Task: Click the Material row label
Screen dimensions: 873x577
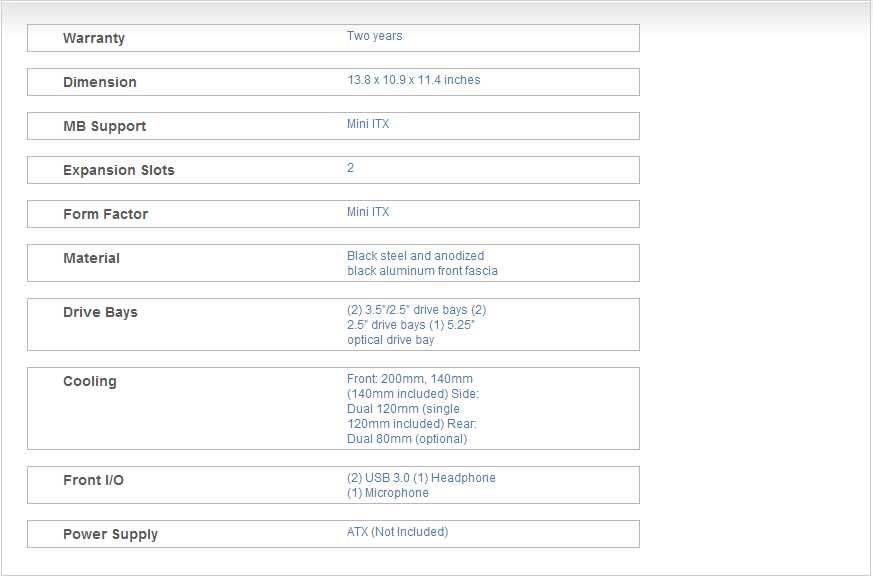Action: [x=91, y=258]
